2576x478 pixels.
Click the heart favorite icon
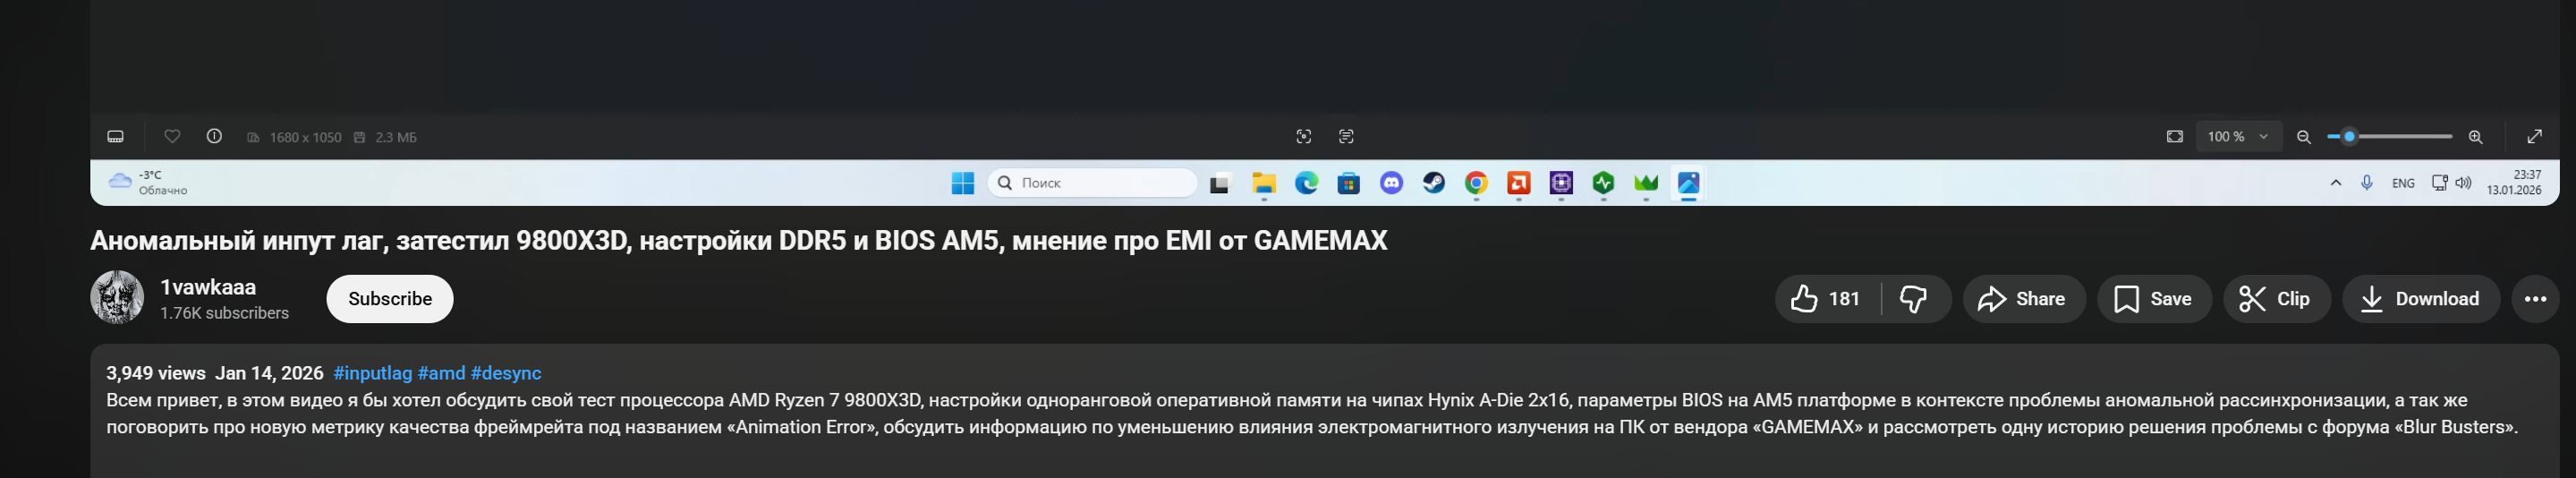click(172, 137)
